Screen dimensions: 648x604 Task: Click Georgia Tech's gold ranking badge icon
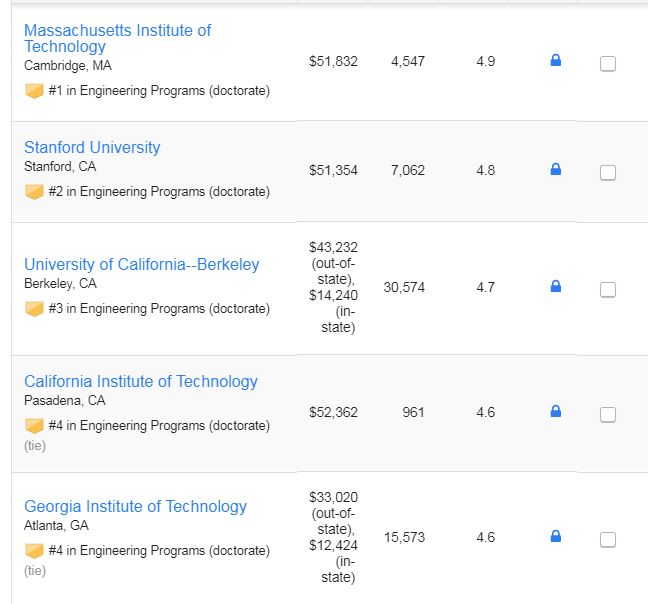[x=34, y=551]
